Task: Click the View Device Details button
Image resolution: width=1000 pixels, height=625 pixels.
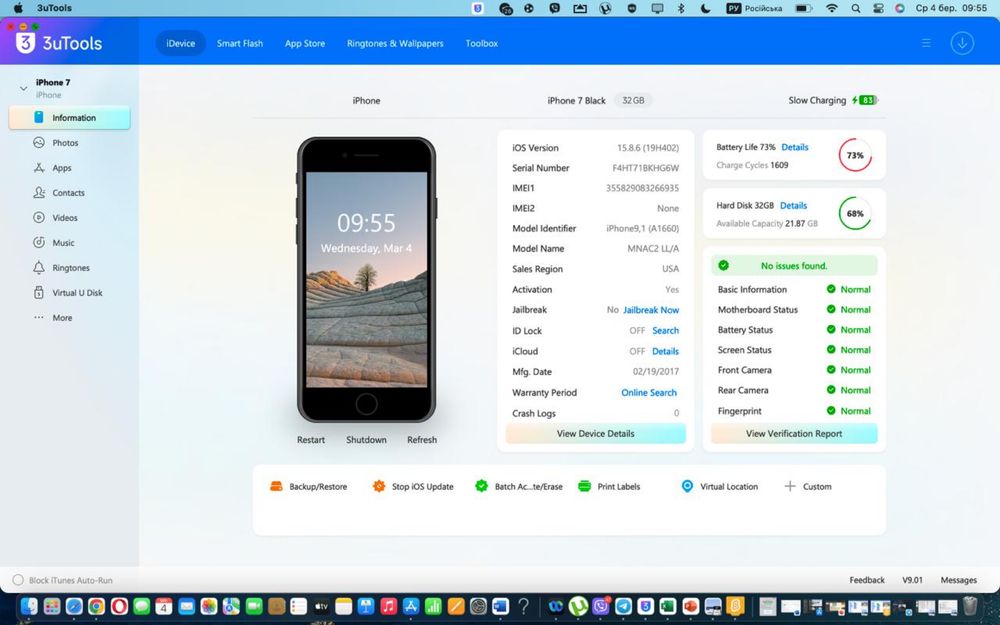Action: pos(596,434)
